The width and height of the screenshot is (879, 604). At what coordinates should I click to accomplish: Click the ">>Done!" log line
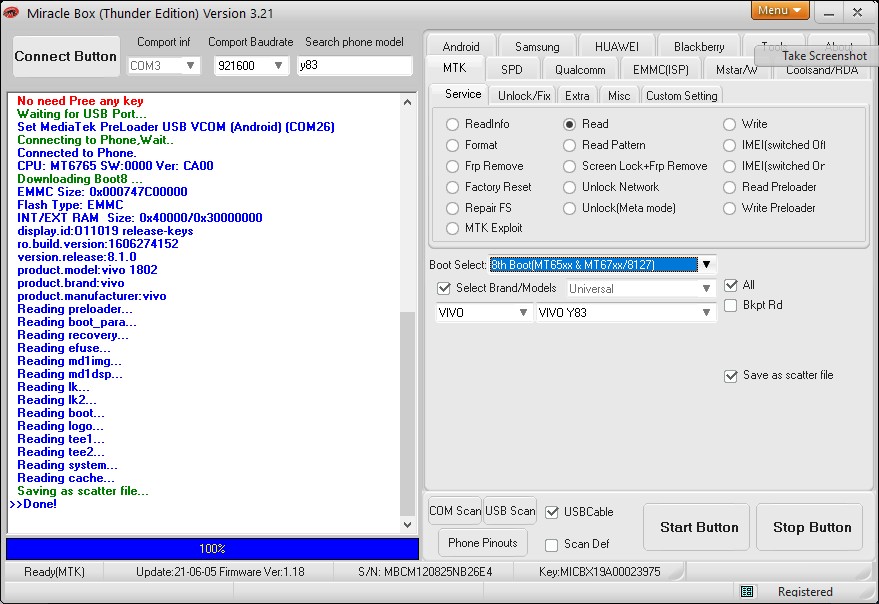[34, 504]
